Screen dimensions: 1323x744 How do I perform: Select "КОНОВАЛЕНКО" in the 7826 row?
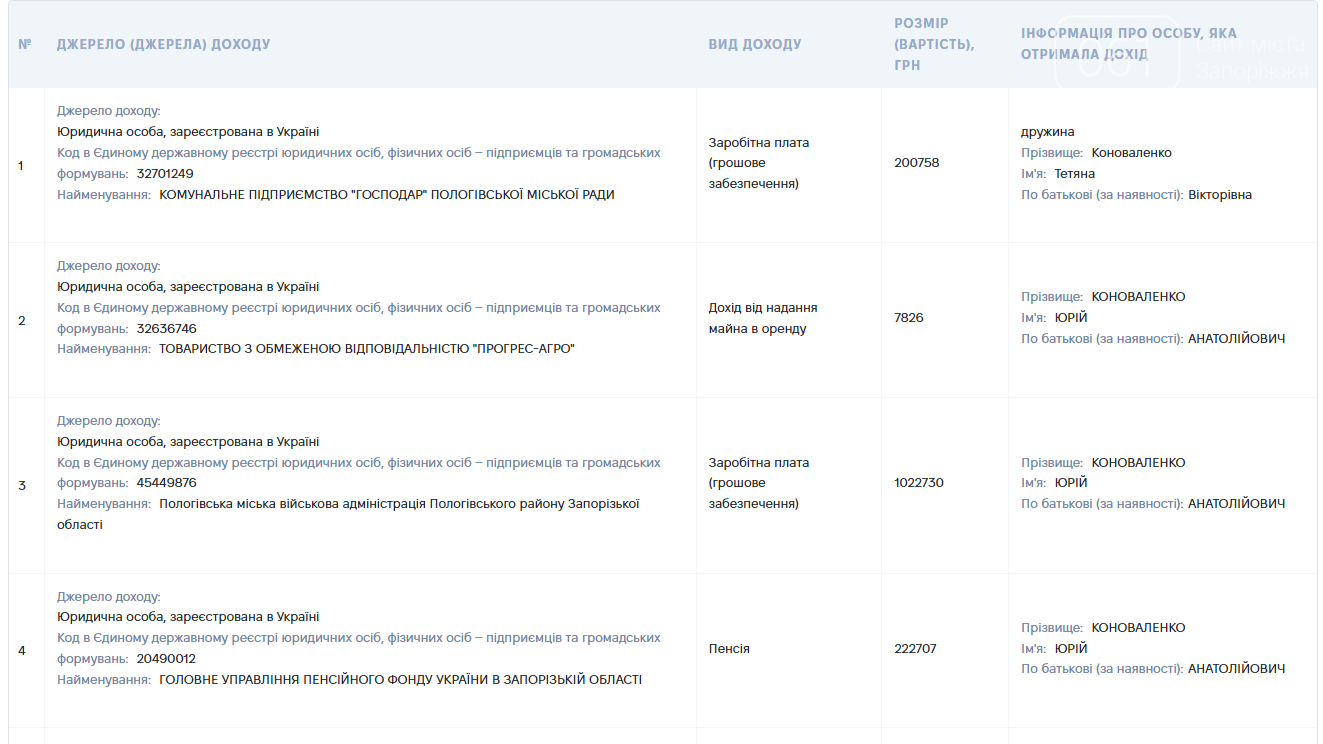tap(1138, 297)
